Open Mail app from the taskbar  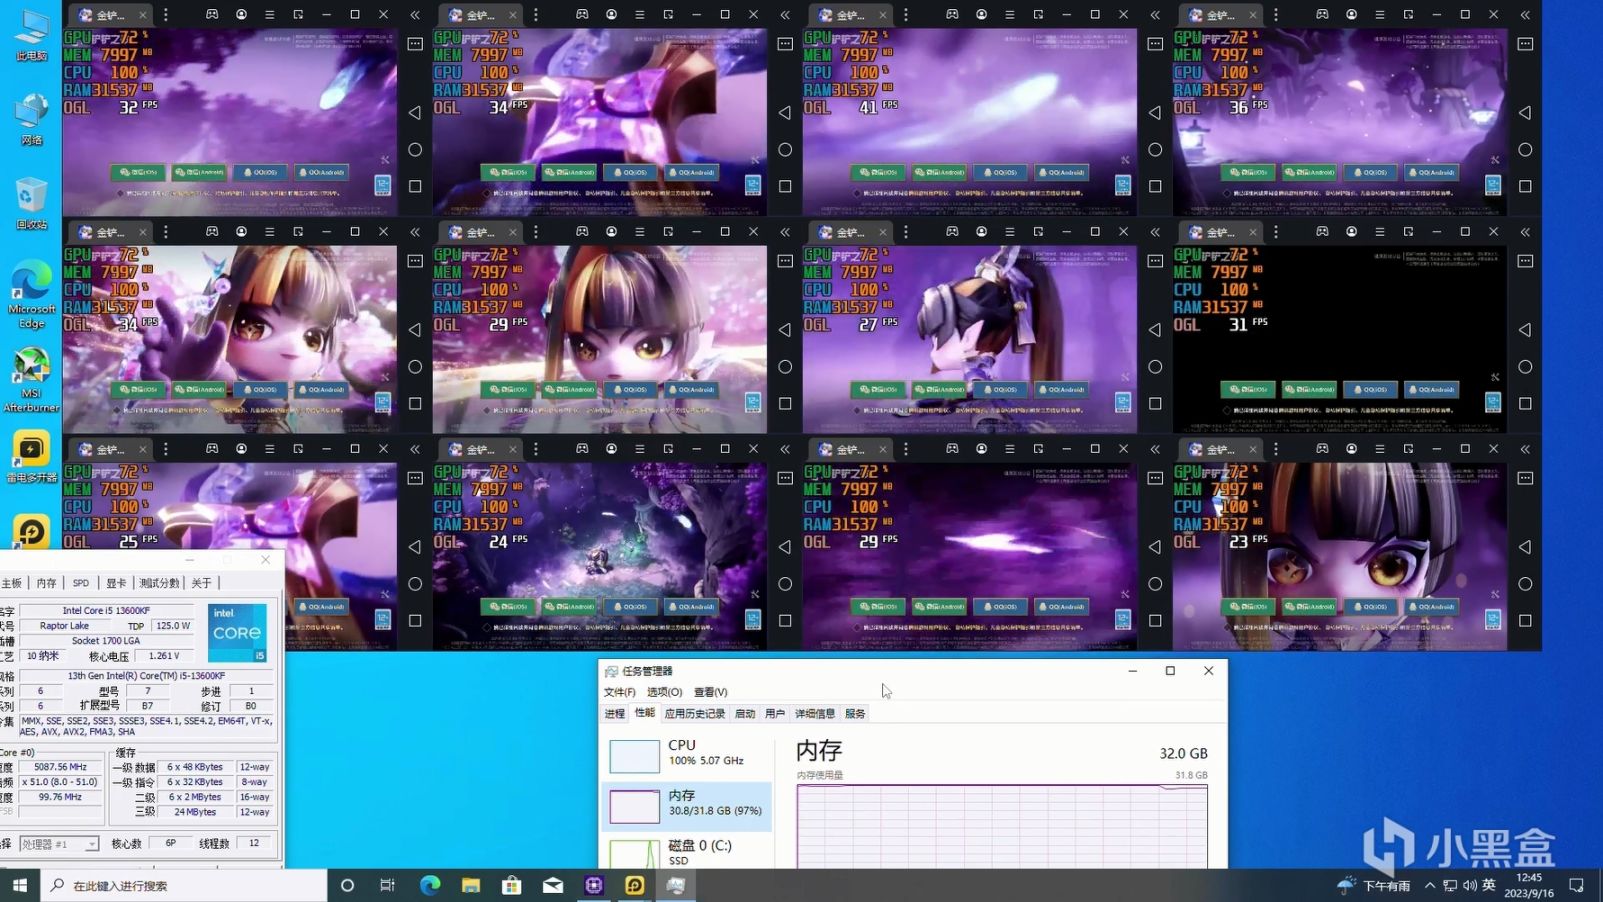click(x=552, y=885)
